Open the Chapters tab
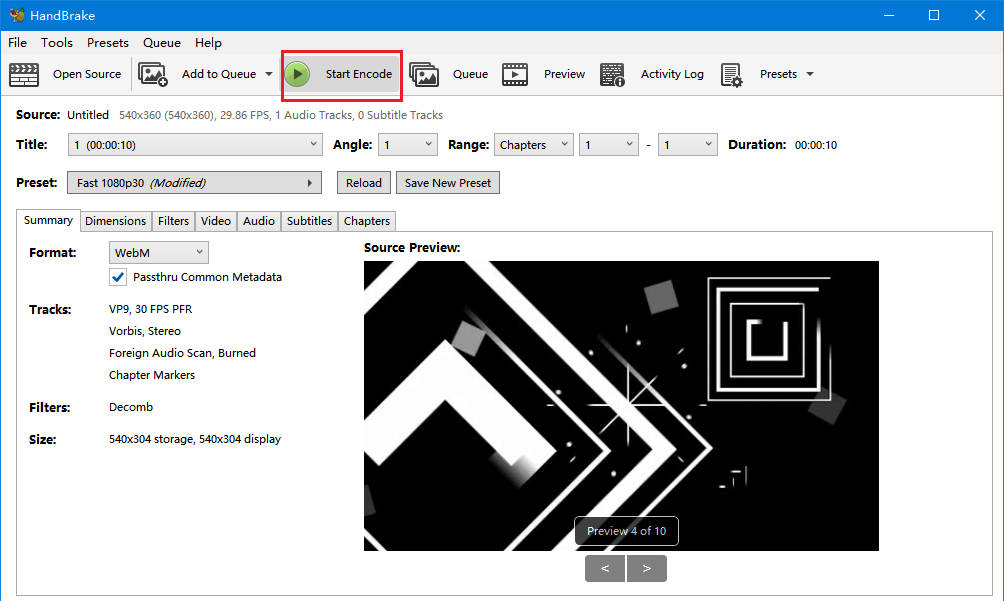 point(367,221)
